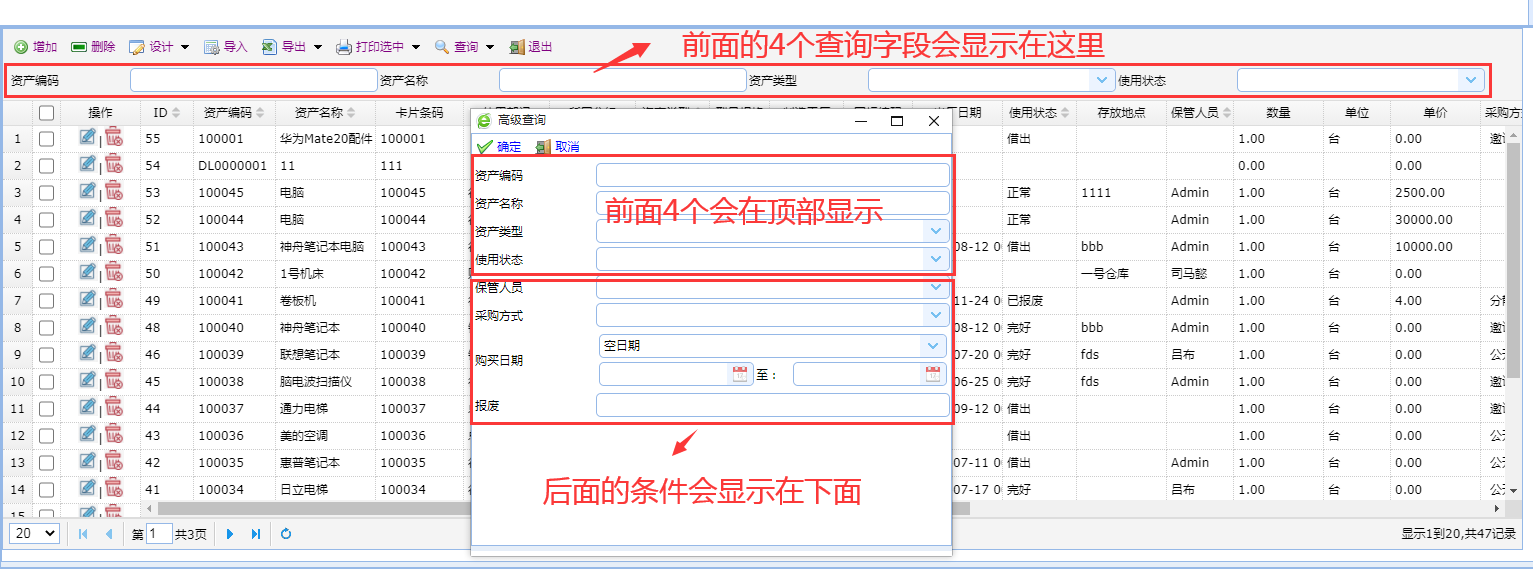1533x569 pixels.
Task: Open the 导出 export dropdown
Action: click(292, 47)
